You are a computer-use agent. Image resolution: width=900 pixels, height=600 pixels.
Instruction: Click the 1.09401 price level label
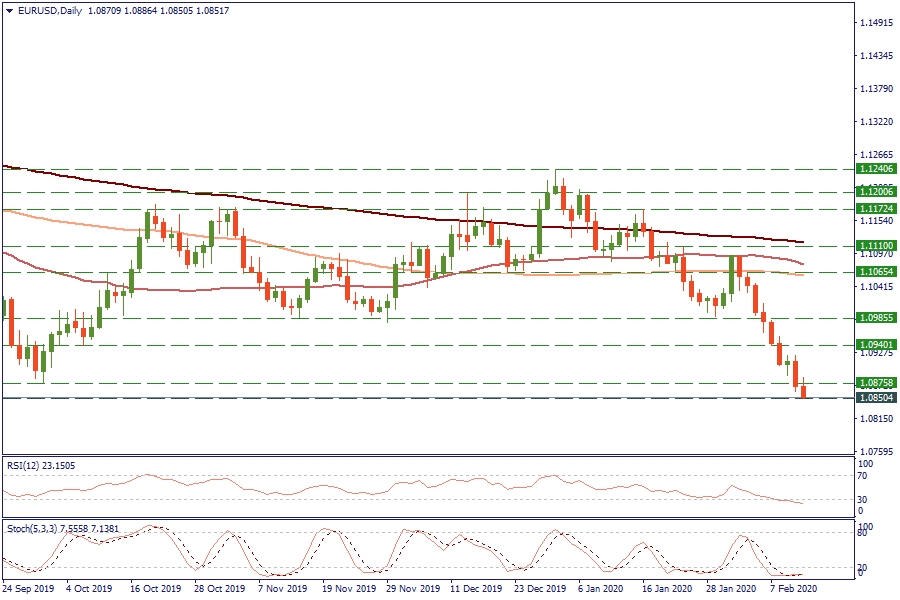(x=875, y=345)
